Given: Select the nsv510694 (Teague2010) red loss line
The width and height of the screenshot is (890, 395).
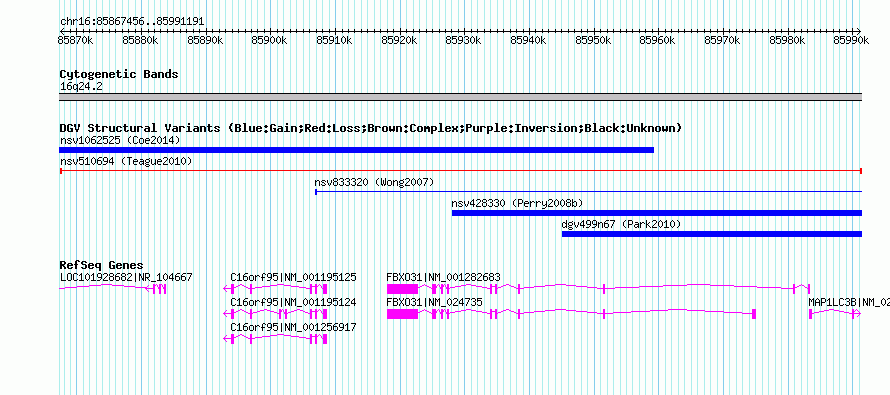Looking at the screenshot, I should coord(461,171).
